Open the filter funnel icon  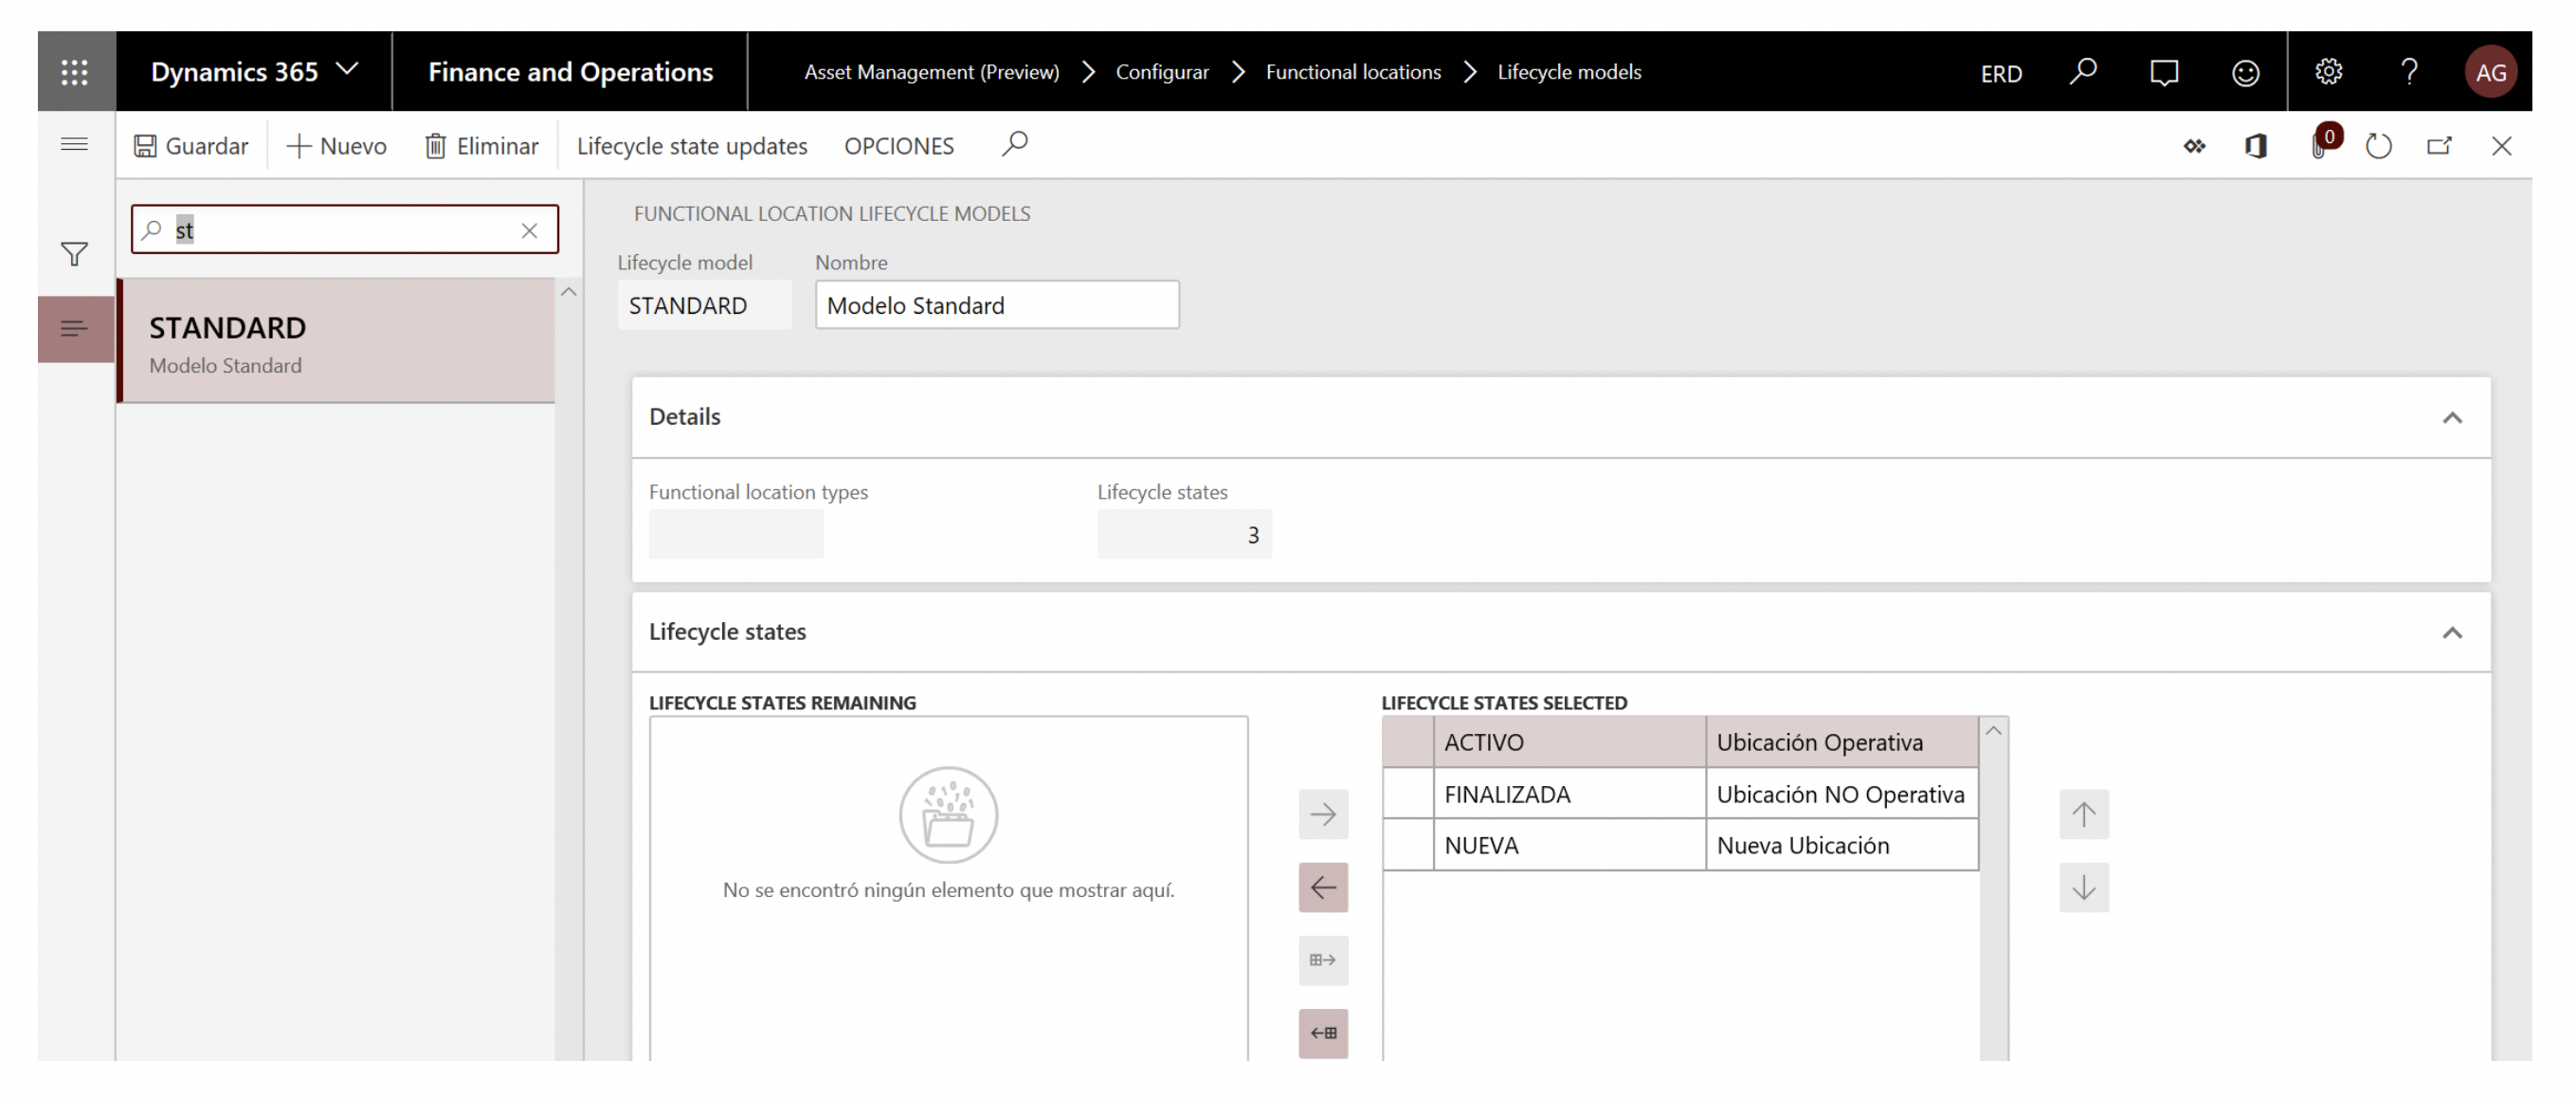(74, 254)
